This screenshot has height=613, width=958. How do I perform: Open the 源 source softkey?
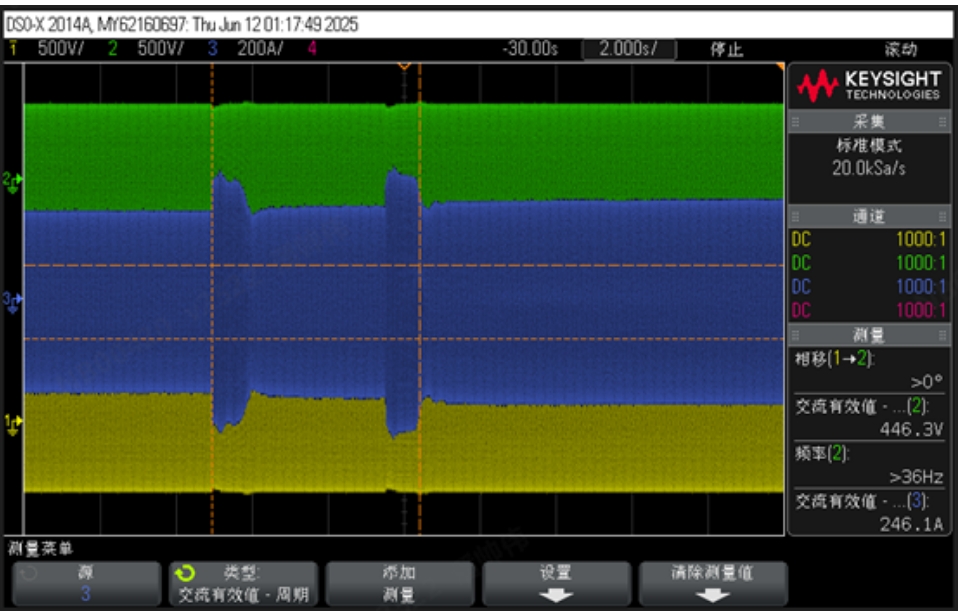[86, 583]
